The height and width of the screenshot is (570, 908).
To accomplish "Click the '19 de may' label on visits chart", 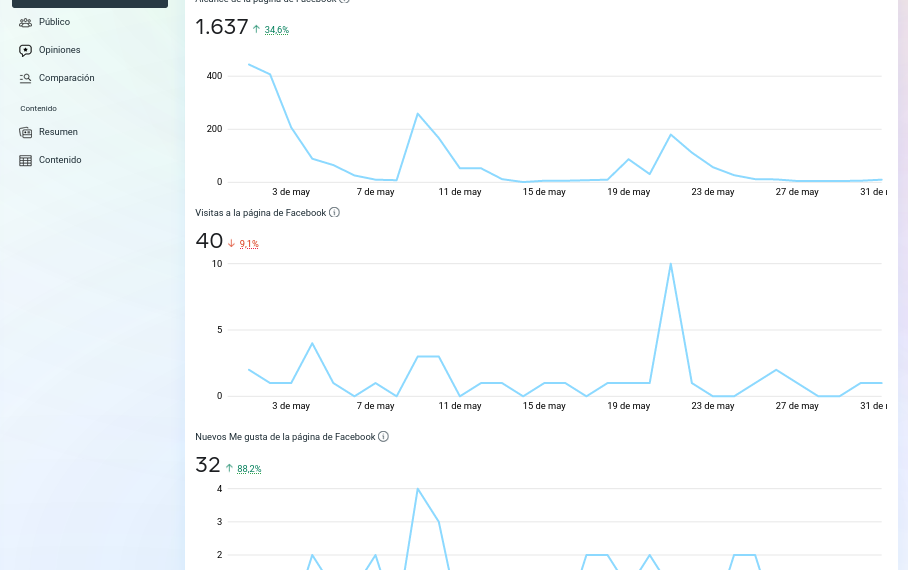I will [x=628, y=406].
